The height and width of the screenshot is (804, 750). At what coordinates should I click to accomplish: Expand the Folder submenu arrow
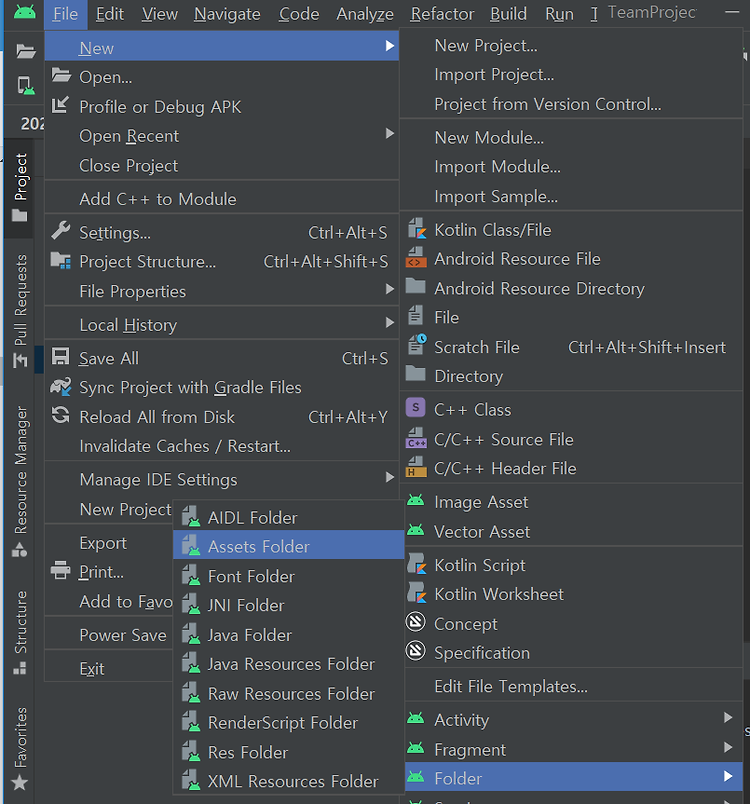coord(728,777)
